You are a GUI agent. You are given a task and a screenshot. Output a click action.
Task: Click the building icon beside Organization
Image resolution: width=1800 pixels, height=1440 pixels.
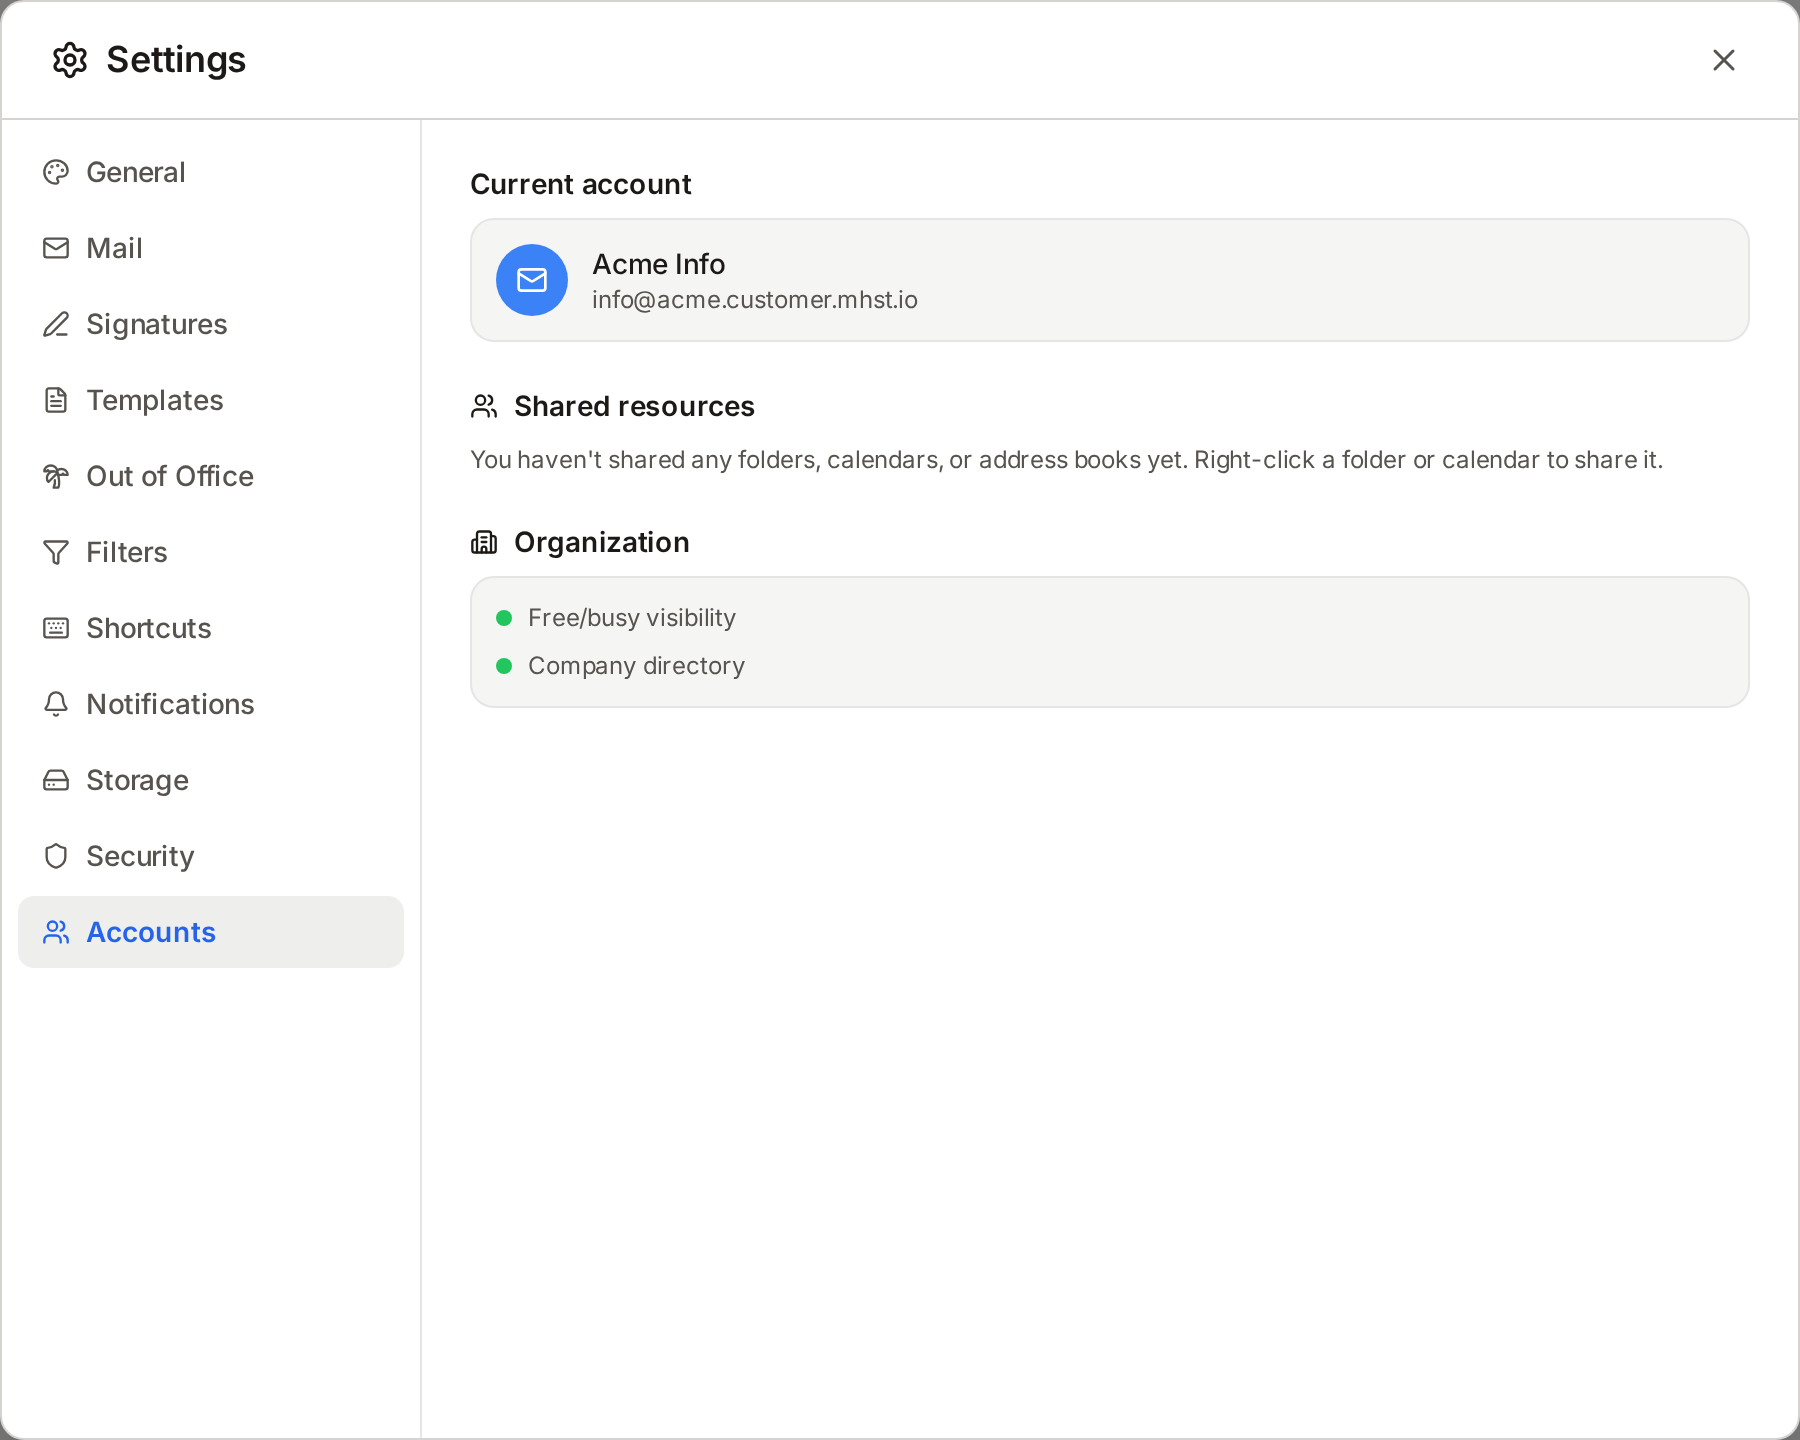(x=485, y=542)
